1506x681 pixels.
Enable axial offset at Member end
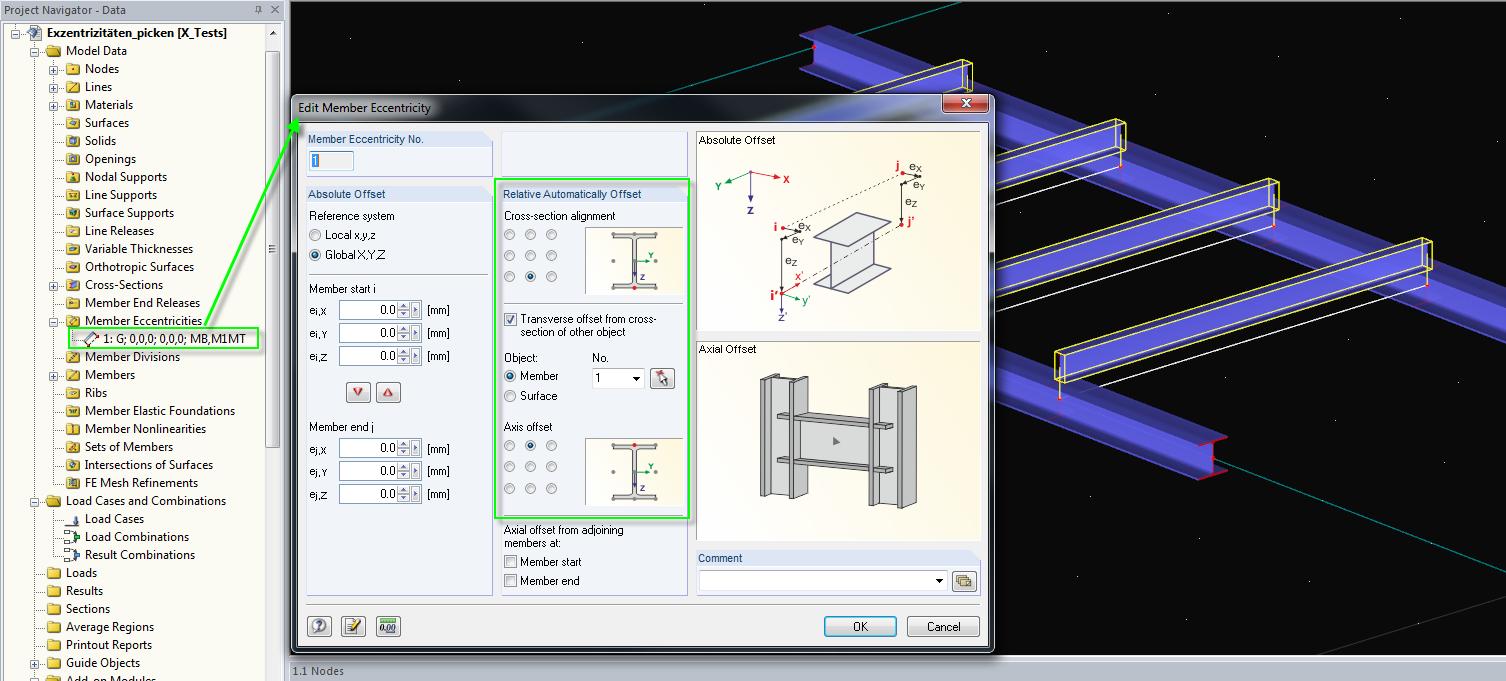511,581
